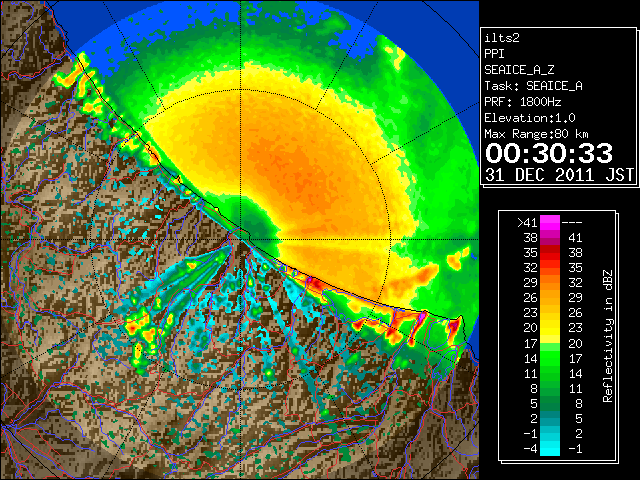Click the 'Max Range:80 km' text
640x480 pixels.
click(536, 134)
